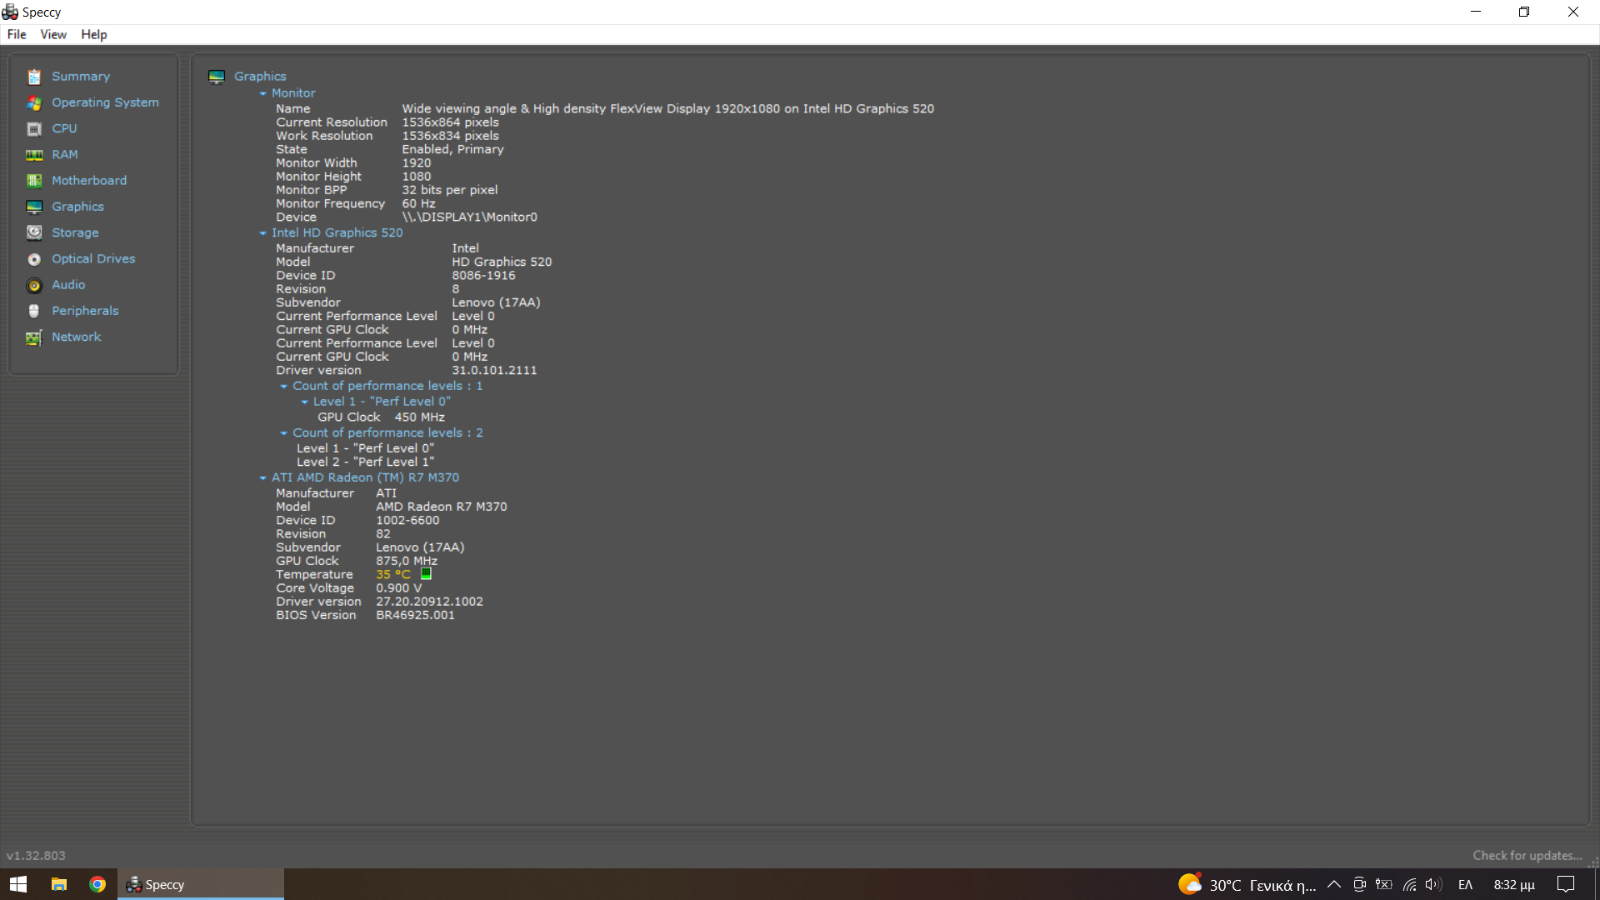Open Optical Drives section label
The width and height of the screenshot is (1600, 900).
93,259
